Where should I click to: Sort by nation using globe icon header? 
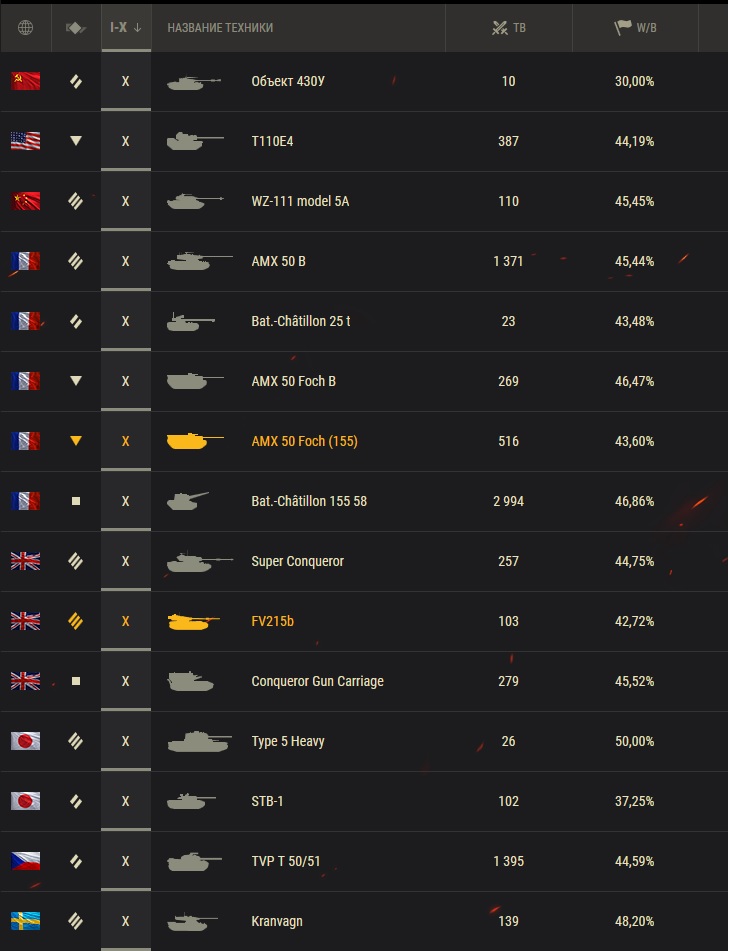click(x=25, y=27)
